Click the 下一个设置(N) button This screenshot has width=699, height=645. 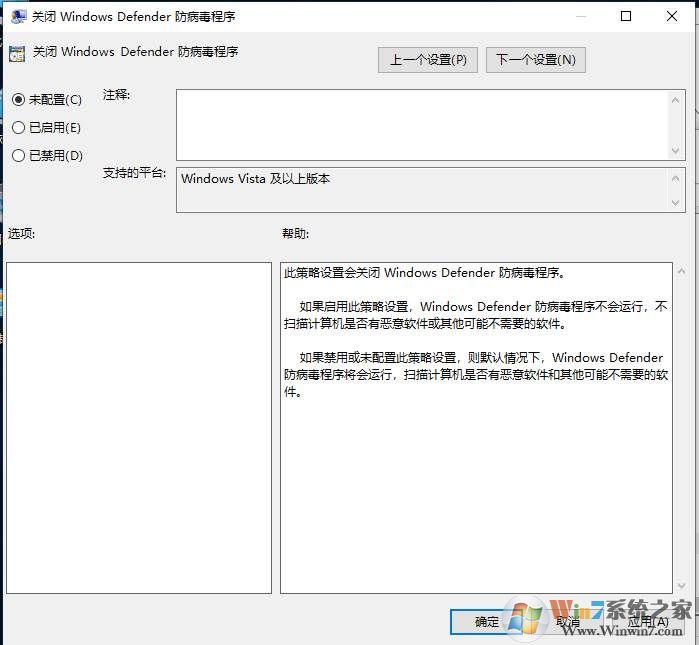pyautogui.click(x=535, y=60)
